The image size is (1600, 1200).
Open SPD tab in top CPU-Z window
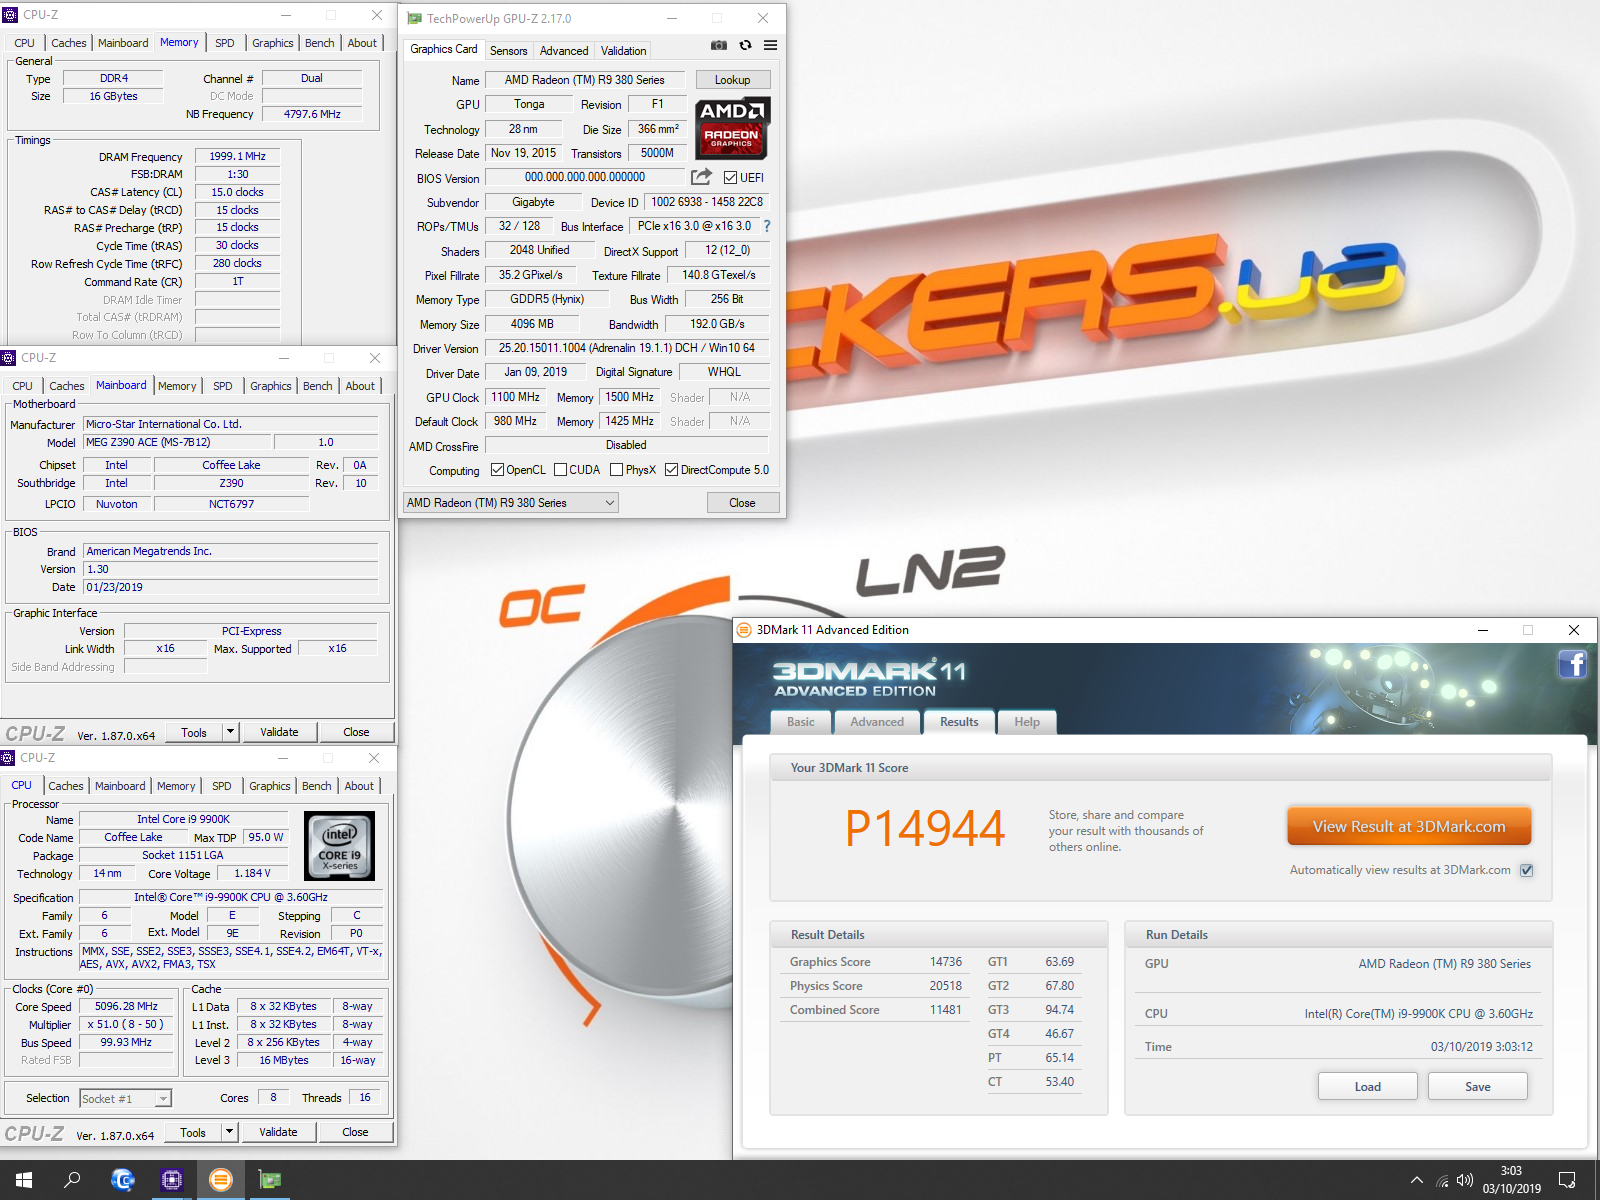tap(225, 43)
